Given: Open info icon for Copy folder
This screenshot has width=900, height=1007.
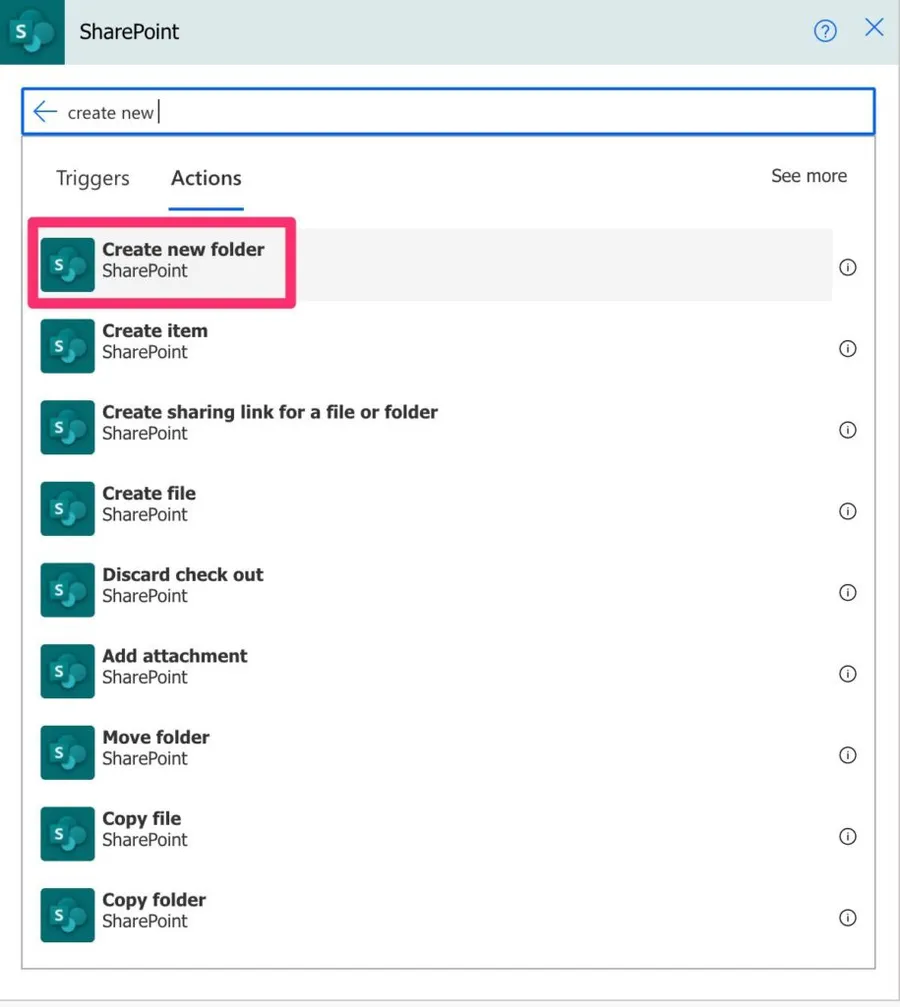Looking at the screenshot, I should (x=848, y=918).
